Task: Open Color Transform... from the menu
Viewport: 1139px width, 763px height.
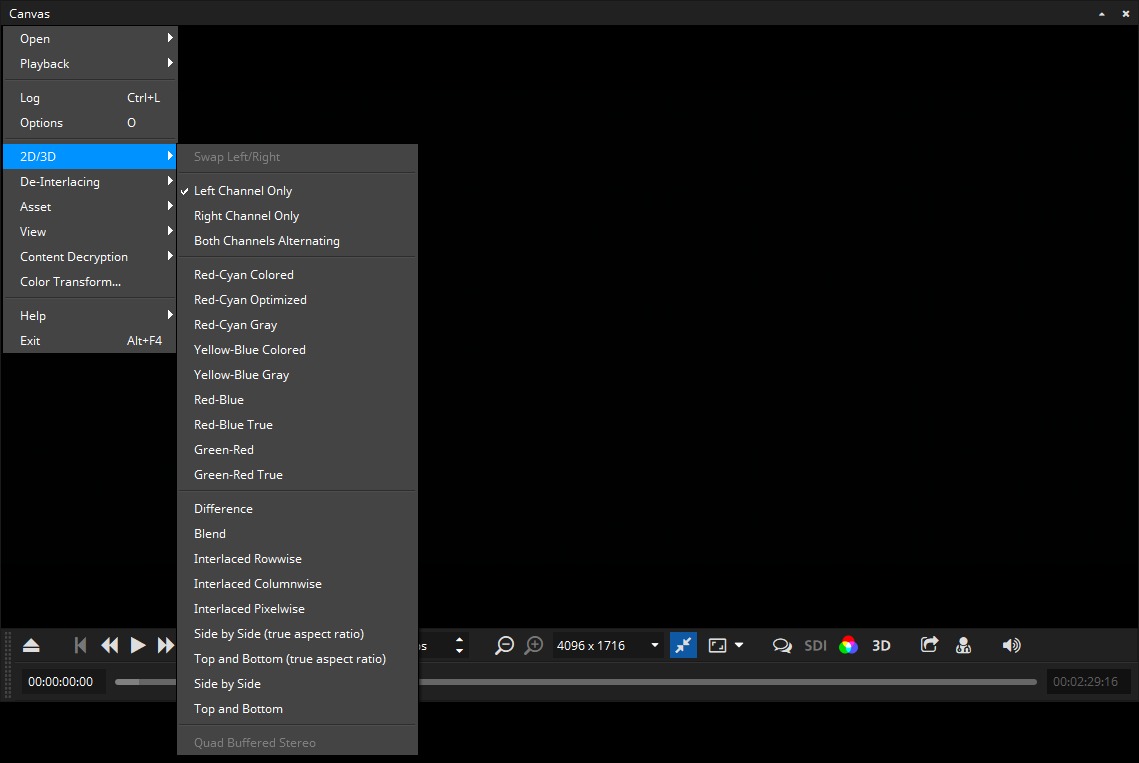Action: click(x=70, y=281)
